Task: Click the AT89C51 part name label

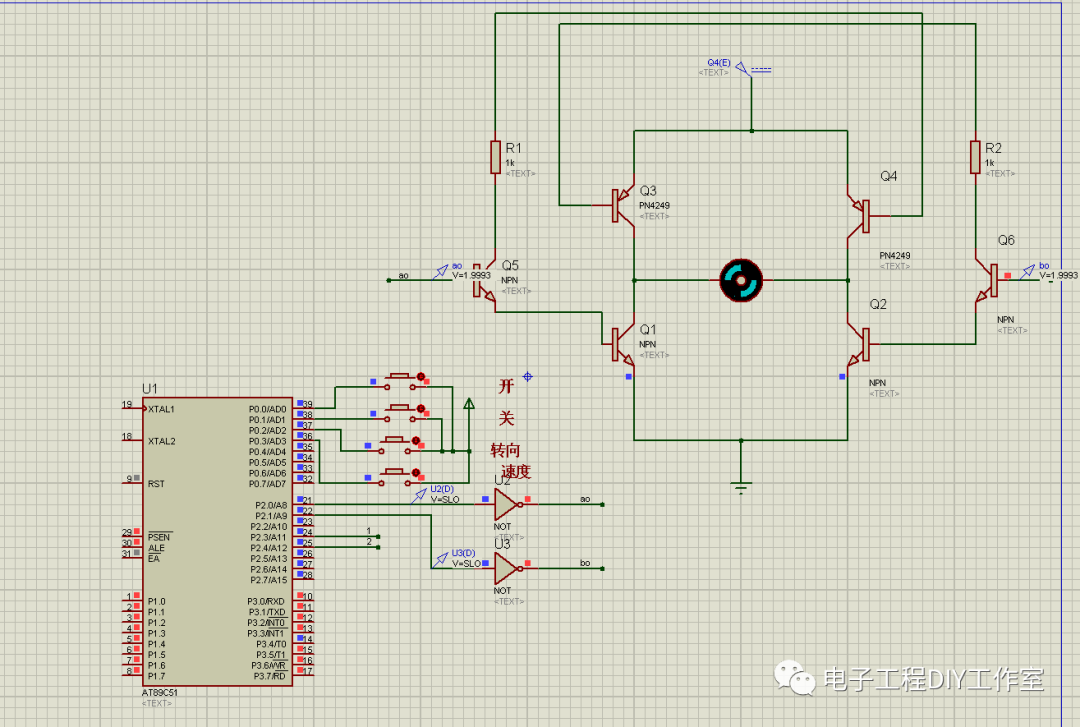Action: pyautogui.click(x=160, y=693)
